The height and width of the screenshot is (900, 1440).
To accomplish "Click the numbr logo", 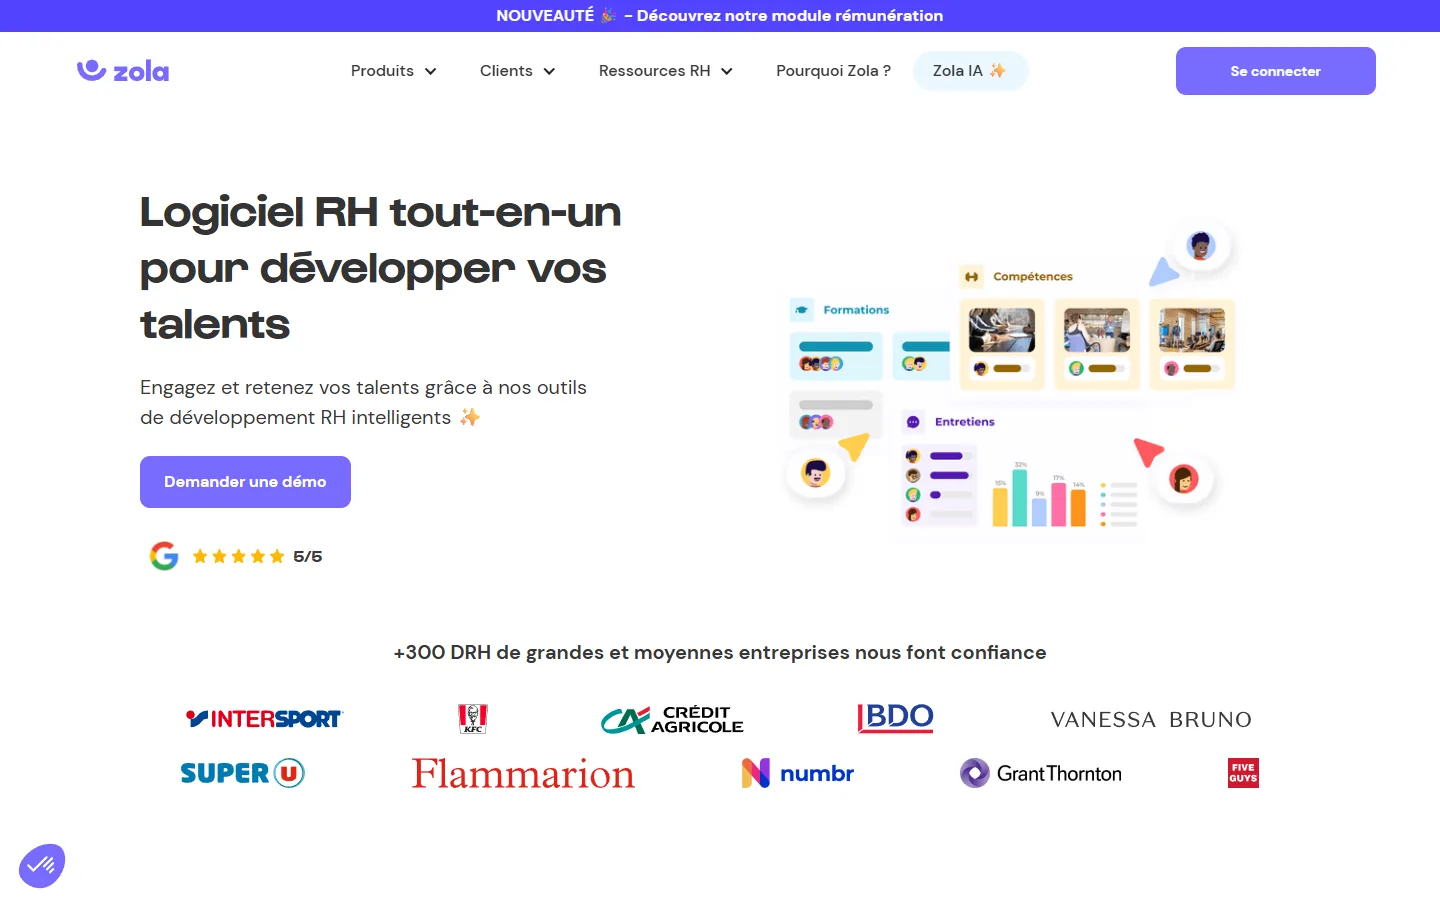I will pos(798,773).
